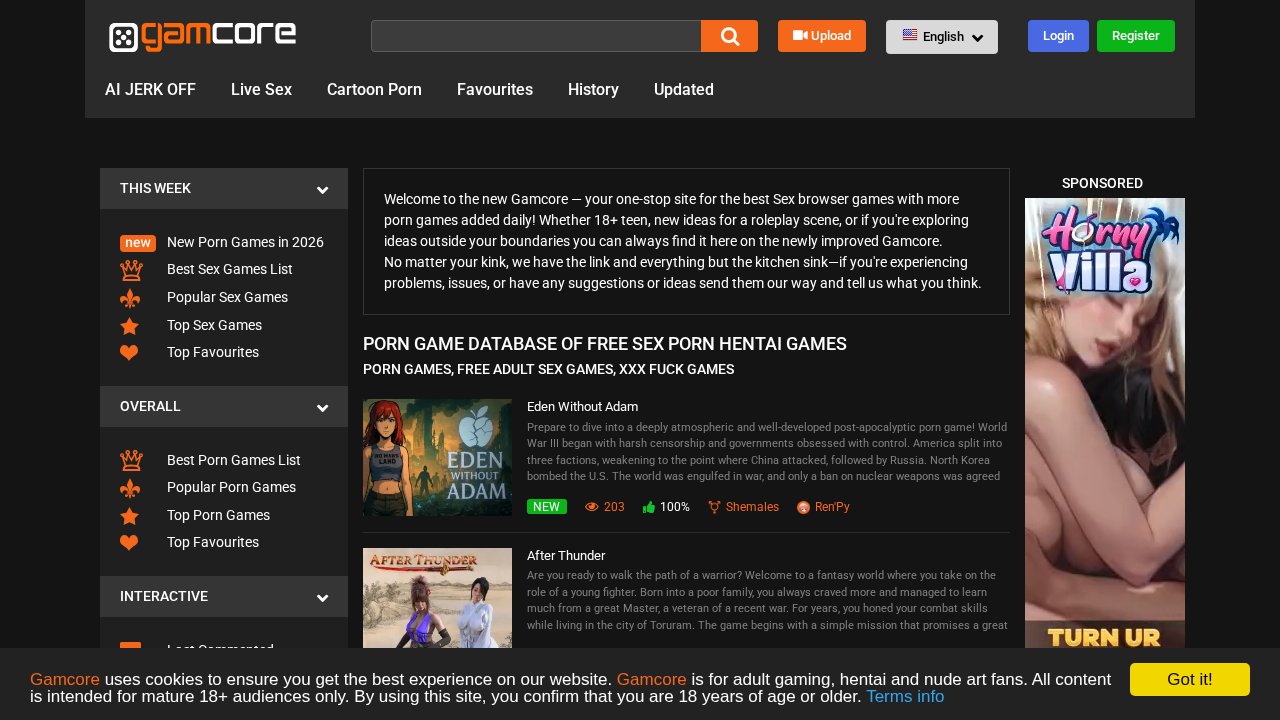The width and height of the screenshot is (1280, 720).
Task: Click the orange search magnifier button
Action: 729,36
